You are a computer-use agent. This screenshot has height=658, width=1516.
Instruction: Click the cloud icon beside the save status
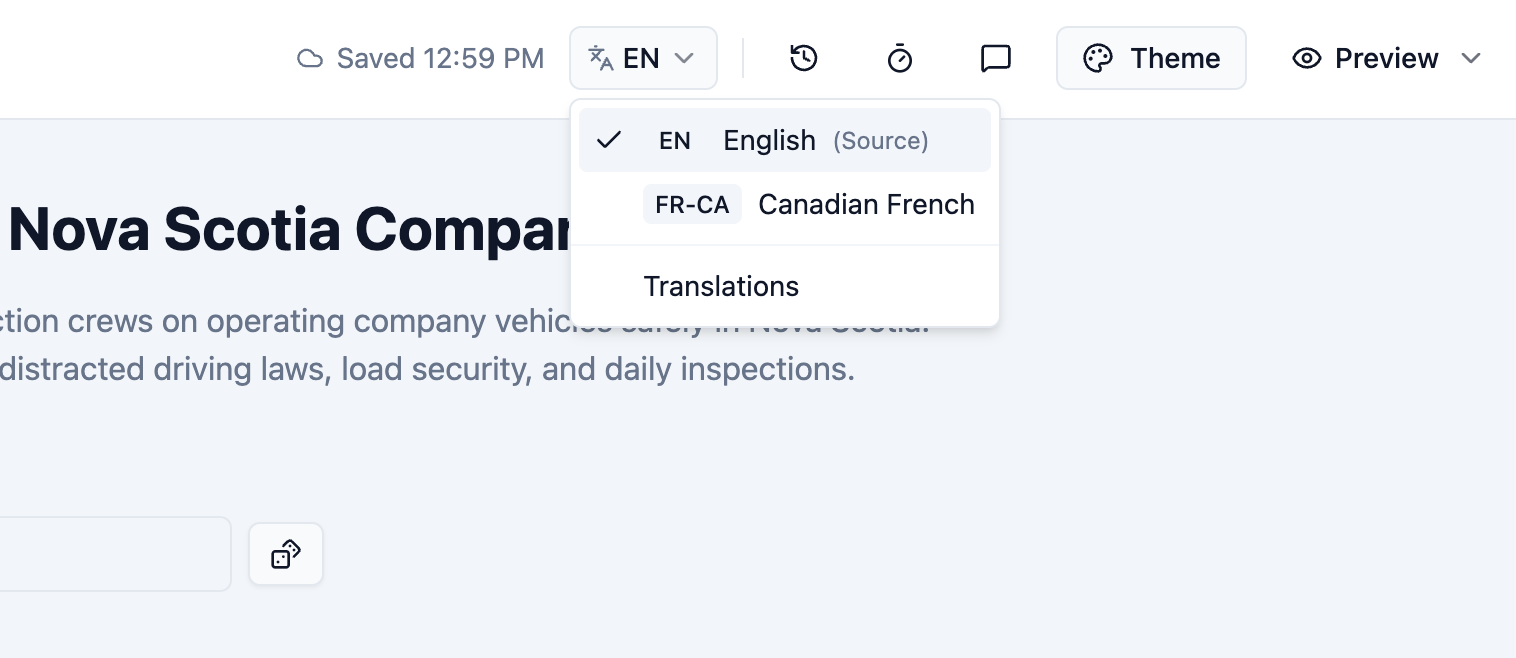click(x=310, y=58)
